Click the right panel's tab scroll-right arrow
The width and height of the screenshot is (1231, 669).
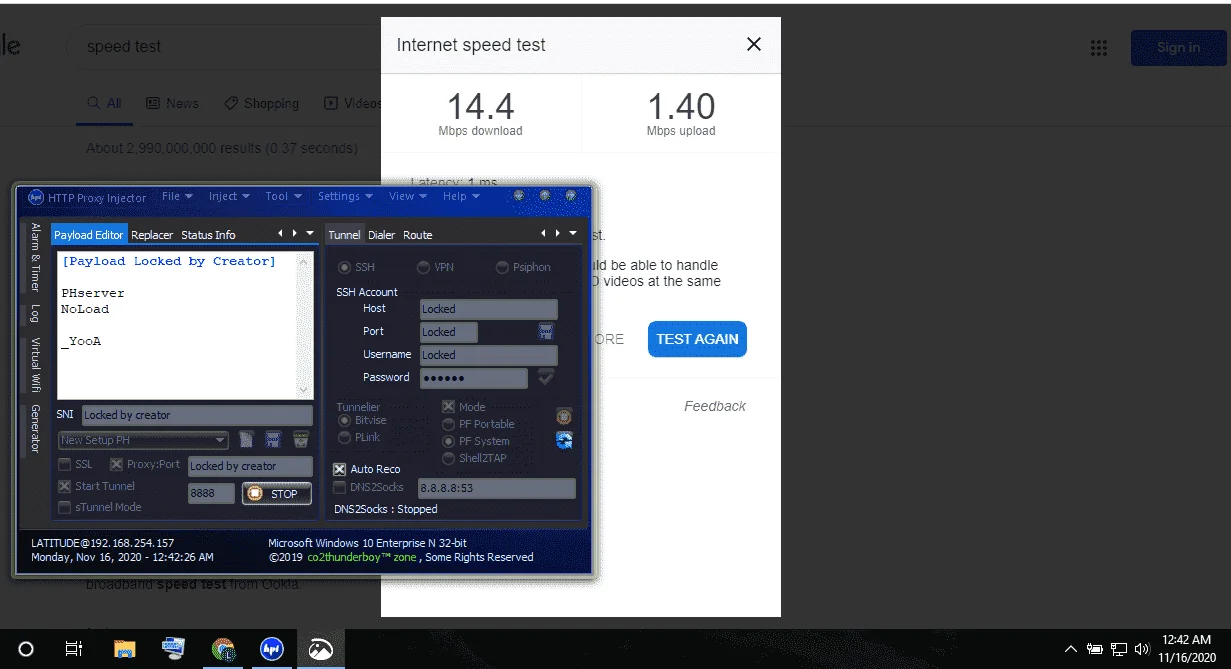[558, 233]
